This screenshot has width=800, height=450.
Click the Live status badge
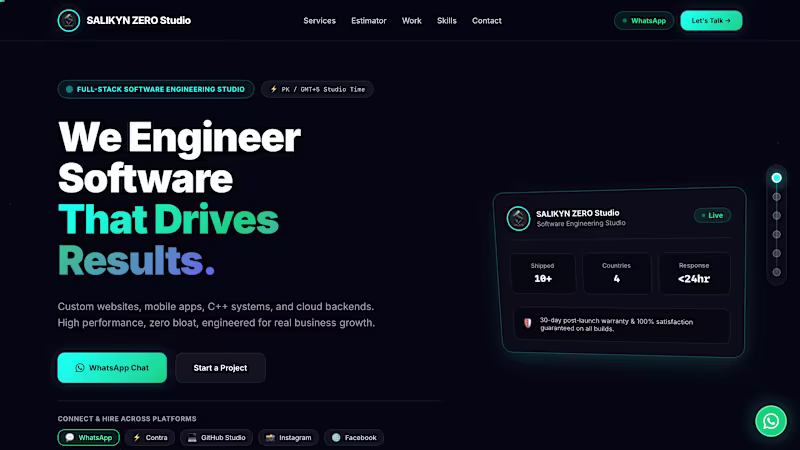(x=712, y=215)
